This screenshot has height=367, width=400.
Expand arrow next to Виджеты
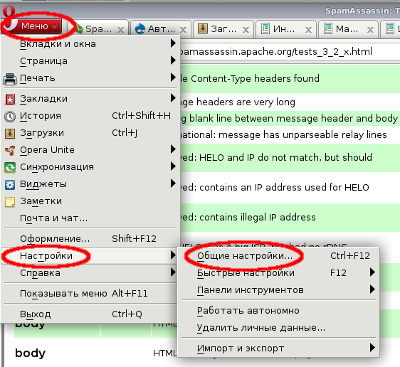pyautogui.click(x=173, y=183)
